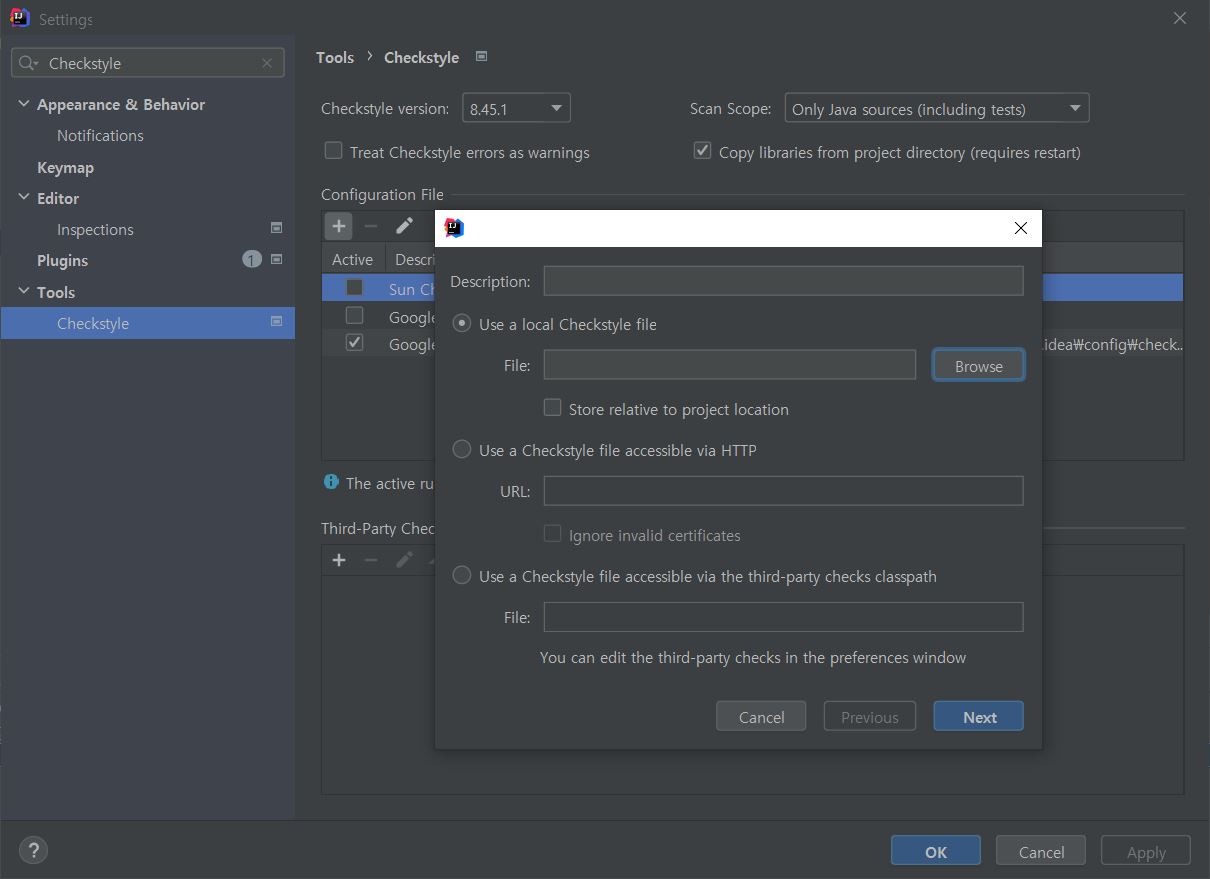
Task: Enable Store relative to project location
Action: coord(552,407)
